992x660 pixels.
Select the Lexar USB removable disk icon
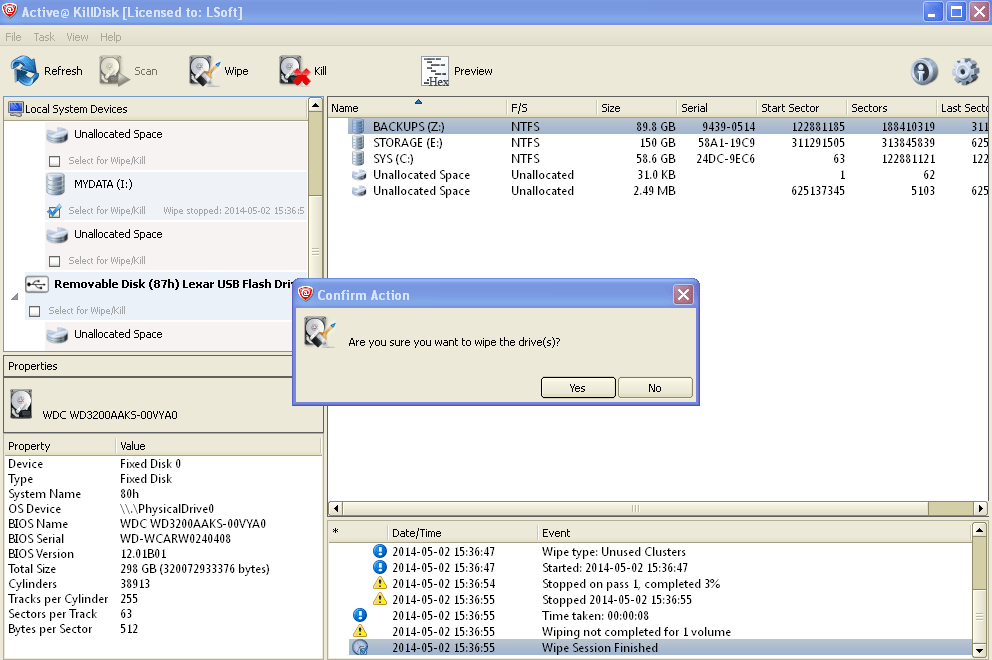coord(37,284)
